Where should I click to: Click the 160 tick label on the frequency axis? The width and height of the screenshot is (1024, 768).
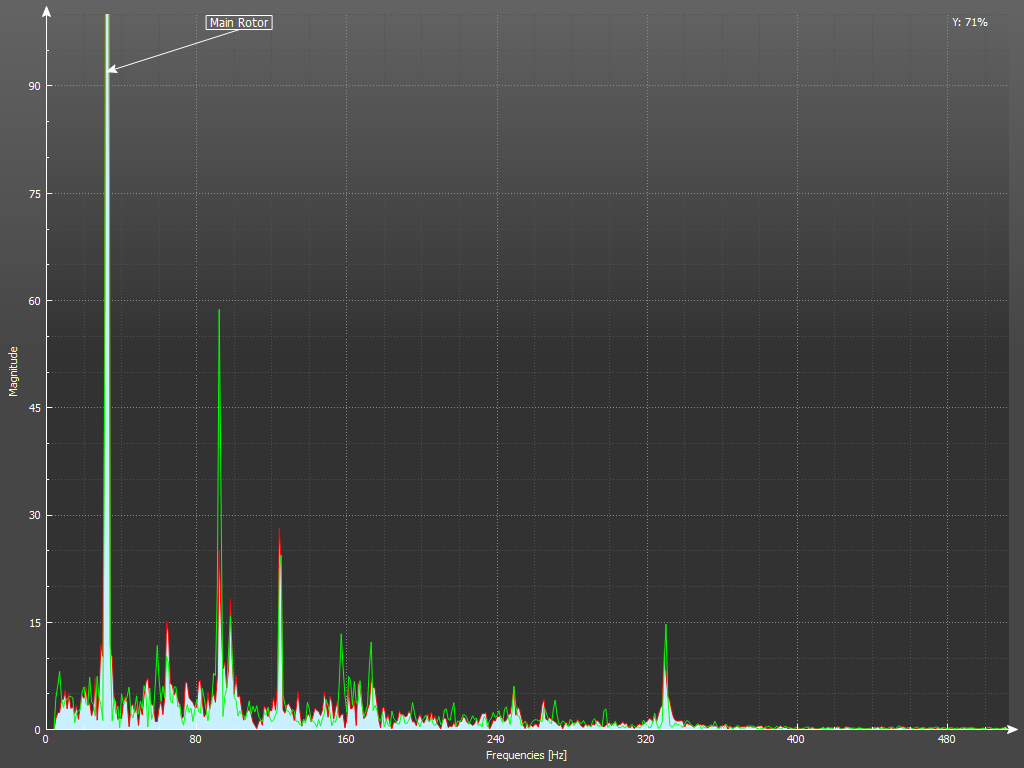[346, 740]
